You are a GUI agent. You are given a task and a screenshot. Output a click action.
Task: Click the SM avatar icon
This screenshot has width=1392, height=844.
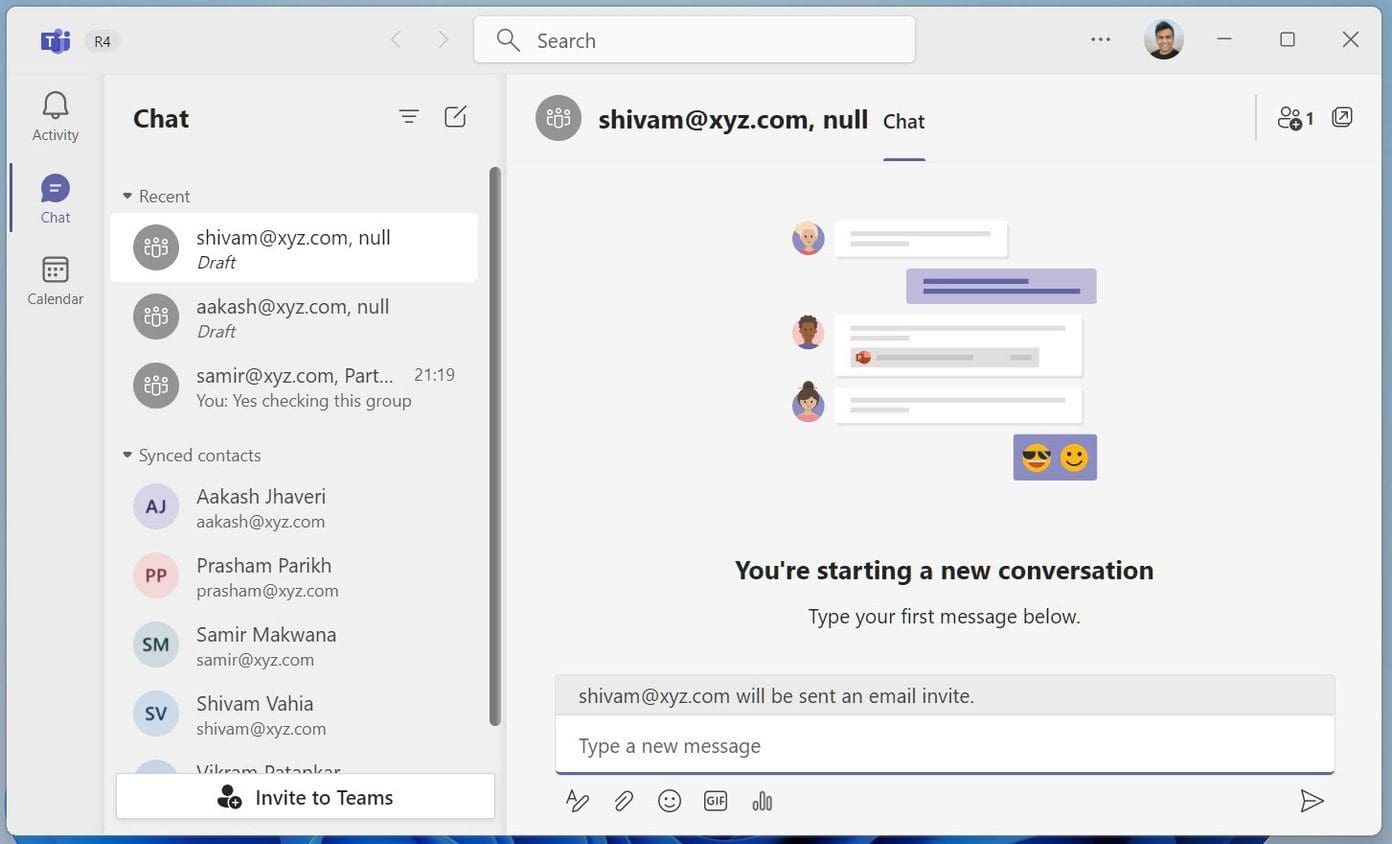click(156, 645)
